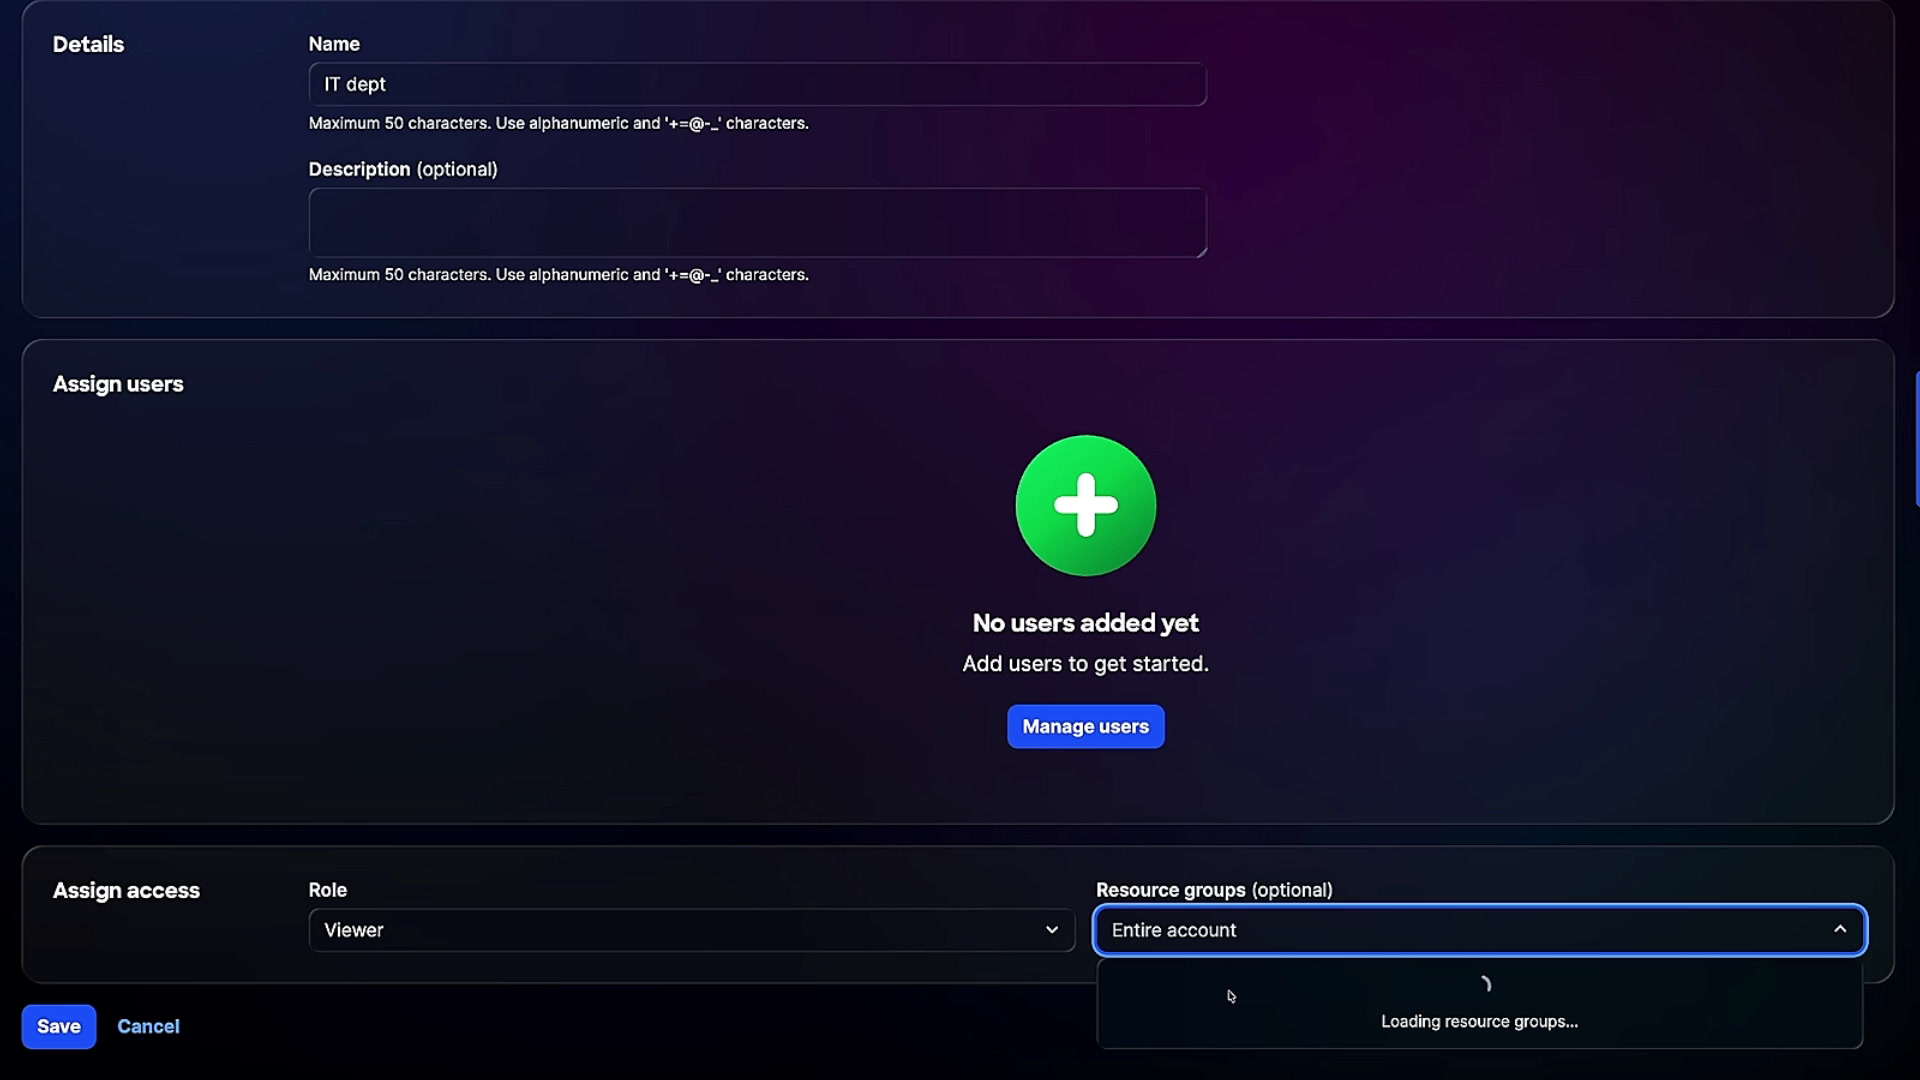Click the "Add users to get started." text
The height and width of the screenshot is (1080, 1920).
(1085, 664)
